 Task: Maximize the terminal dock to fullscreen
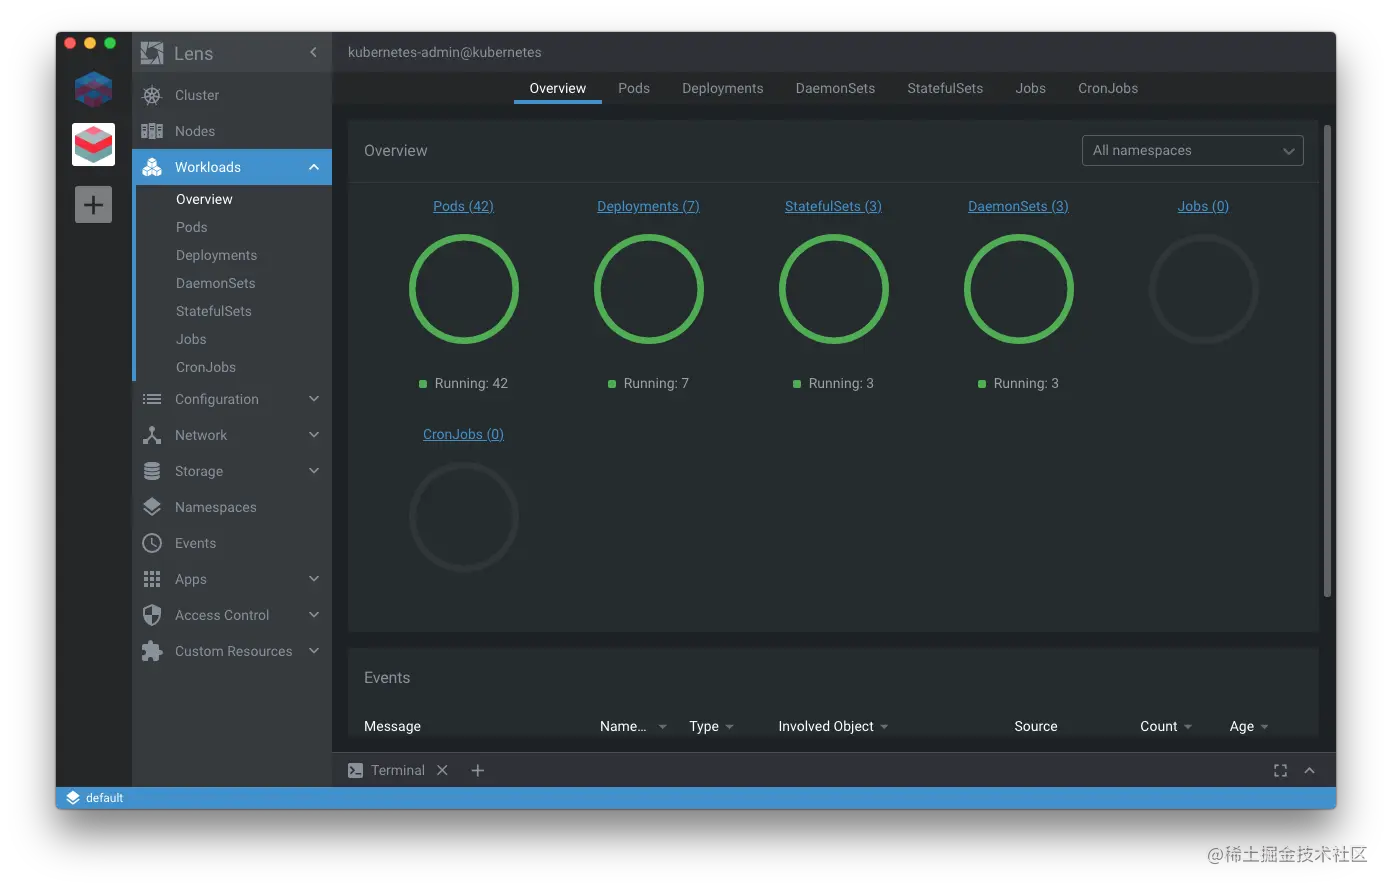pos(1280,770)
